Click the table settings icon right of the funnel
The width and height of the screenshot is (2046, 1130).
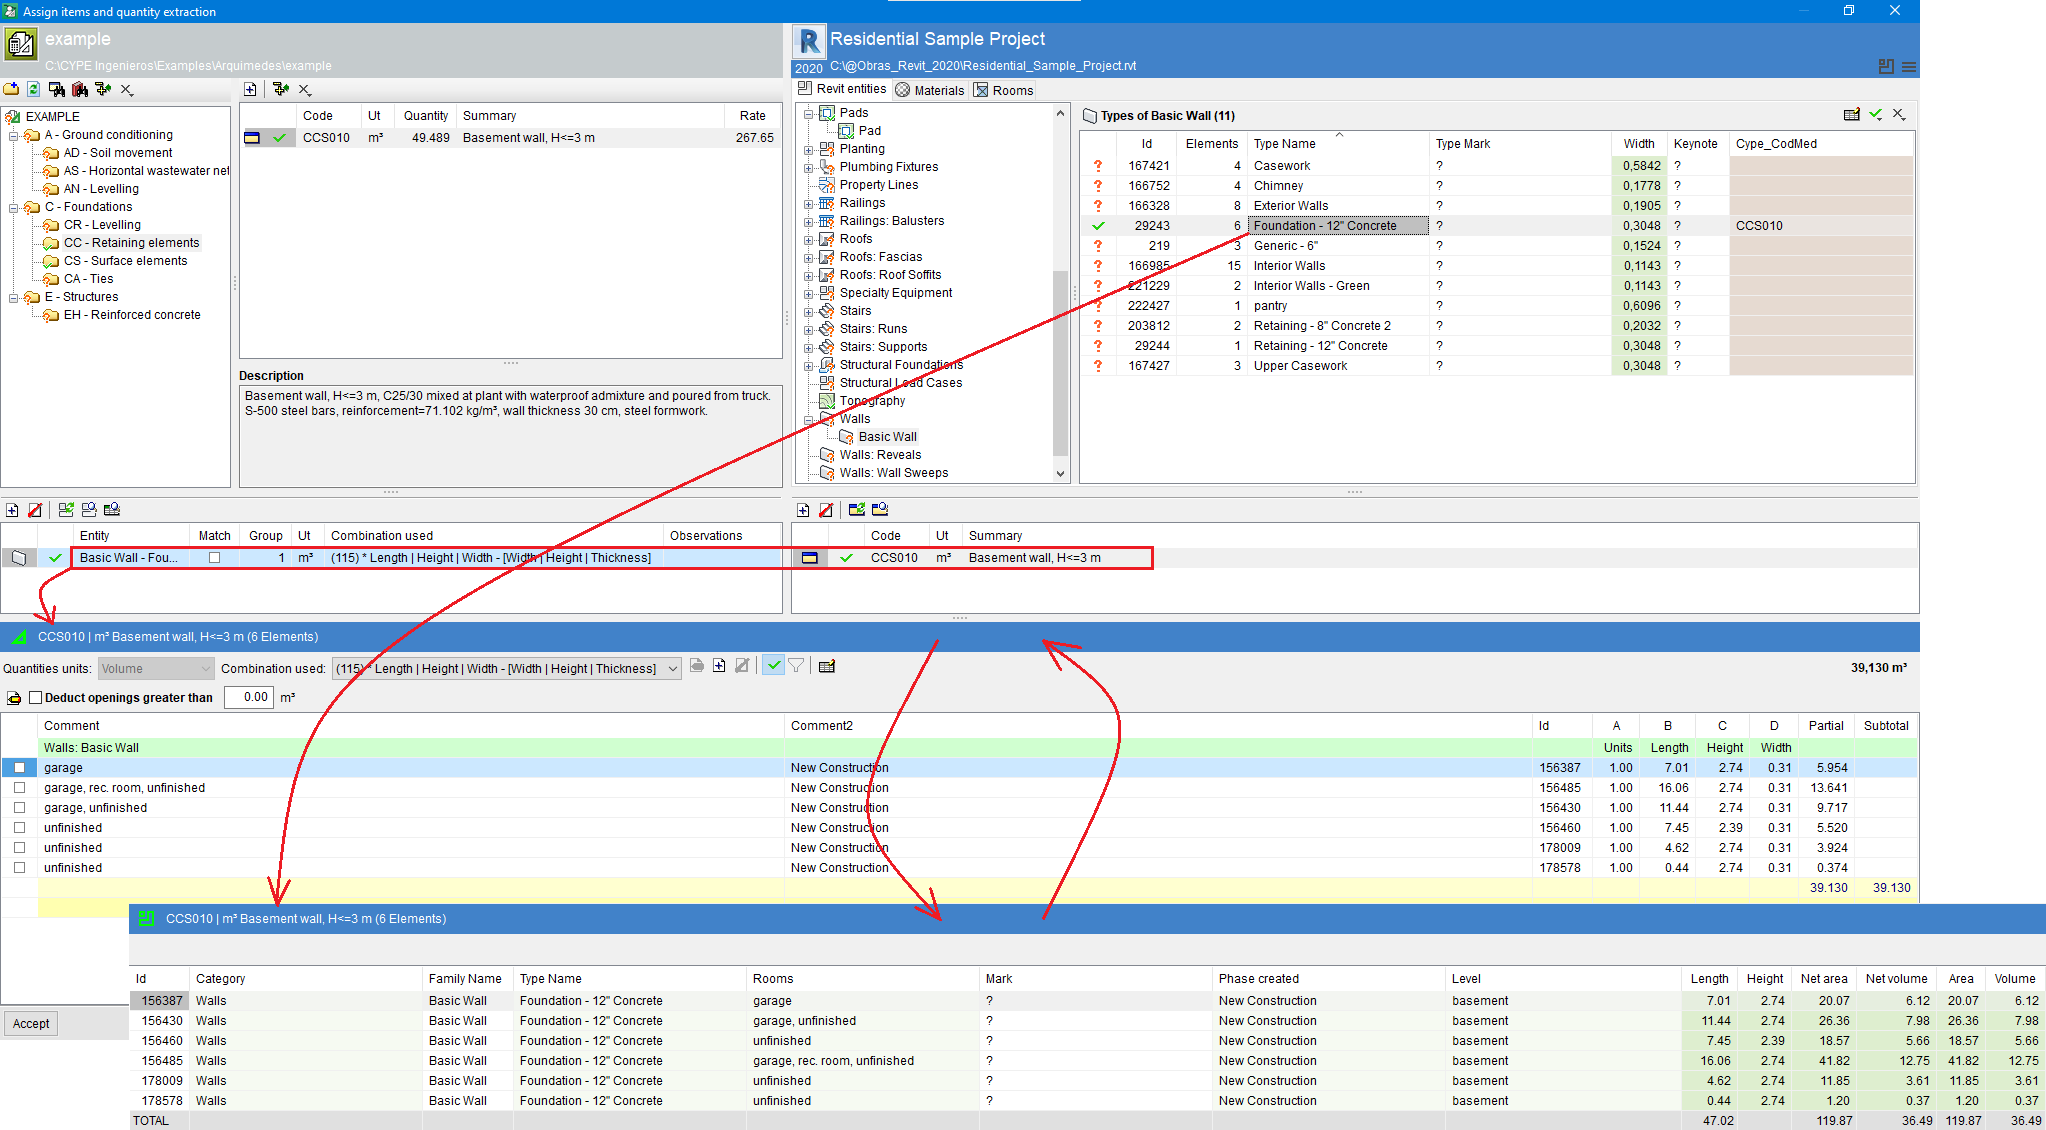(827, 666)
